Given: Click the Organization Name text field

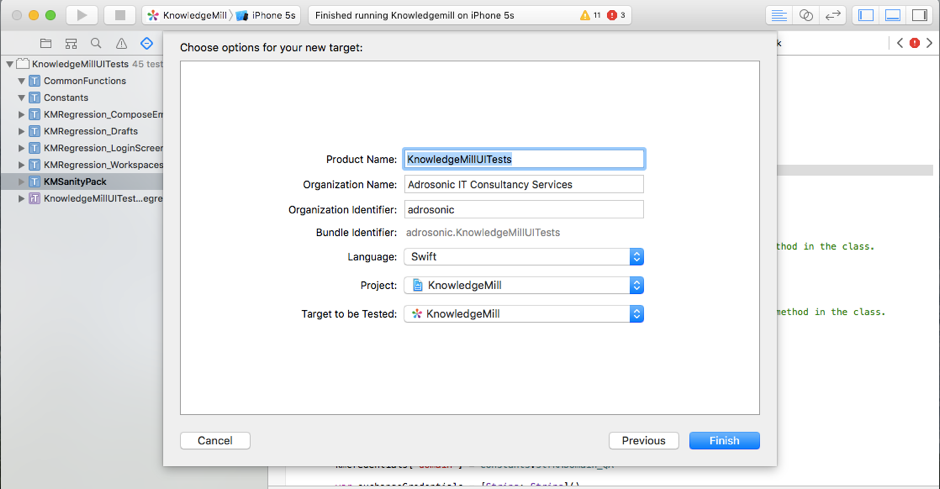Looking at the screenshot, I should click(523, 185).
